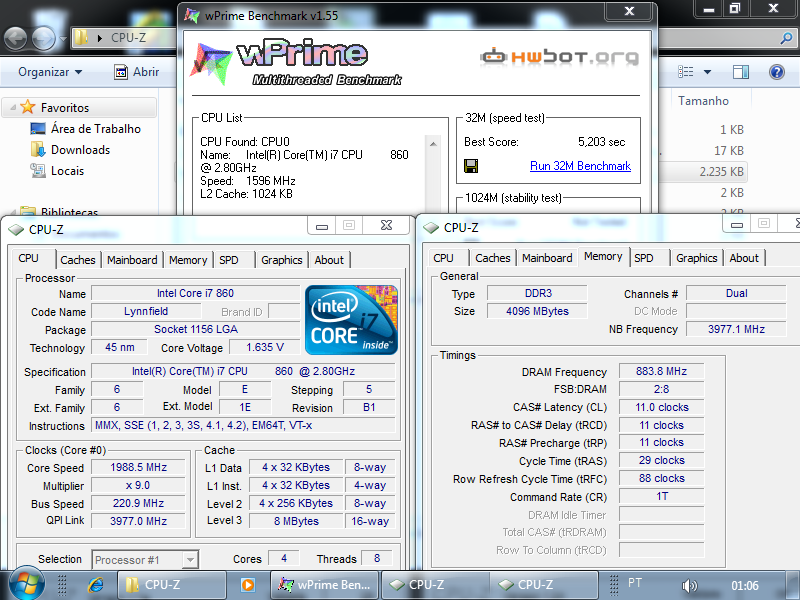Open About tab in left CPU-Z window
The width and height of the screenshot is (800, 600).
click(x=329, y=260)
